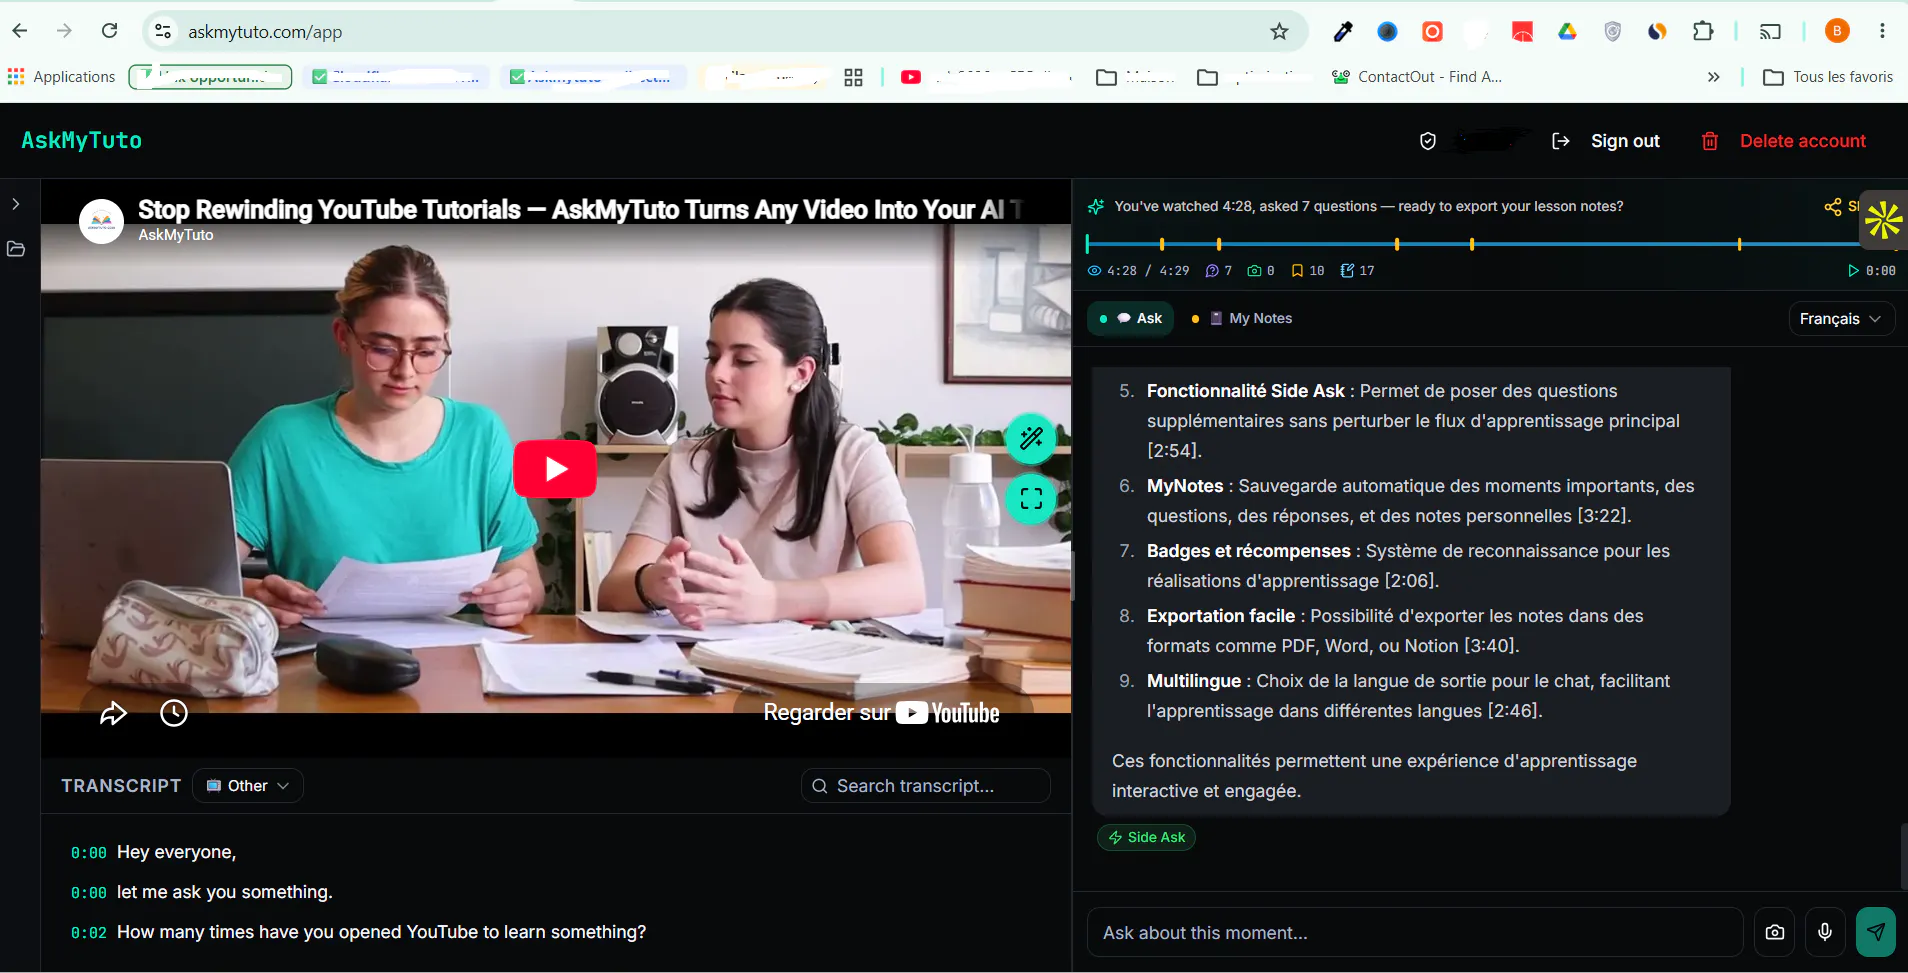Click the Side Ask button
Image resolution: width=1908 pixels, height=973 pixels.
pyautogui.click(x=1146, y=837)
